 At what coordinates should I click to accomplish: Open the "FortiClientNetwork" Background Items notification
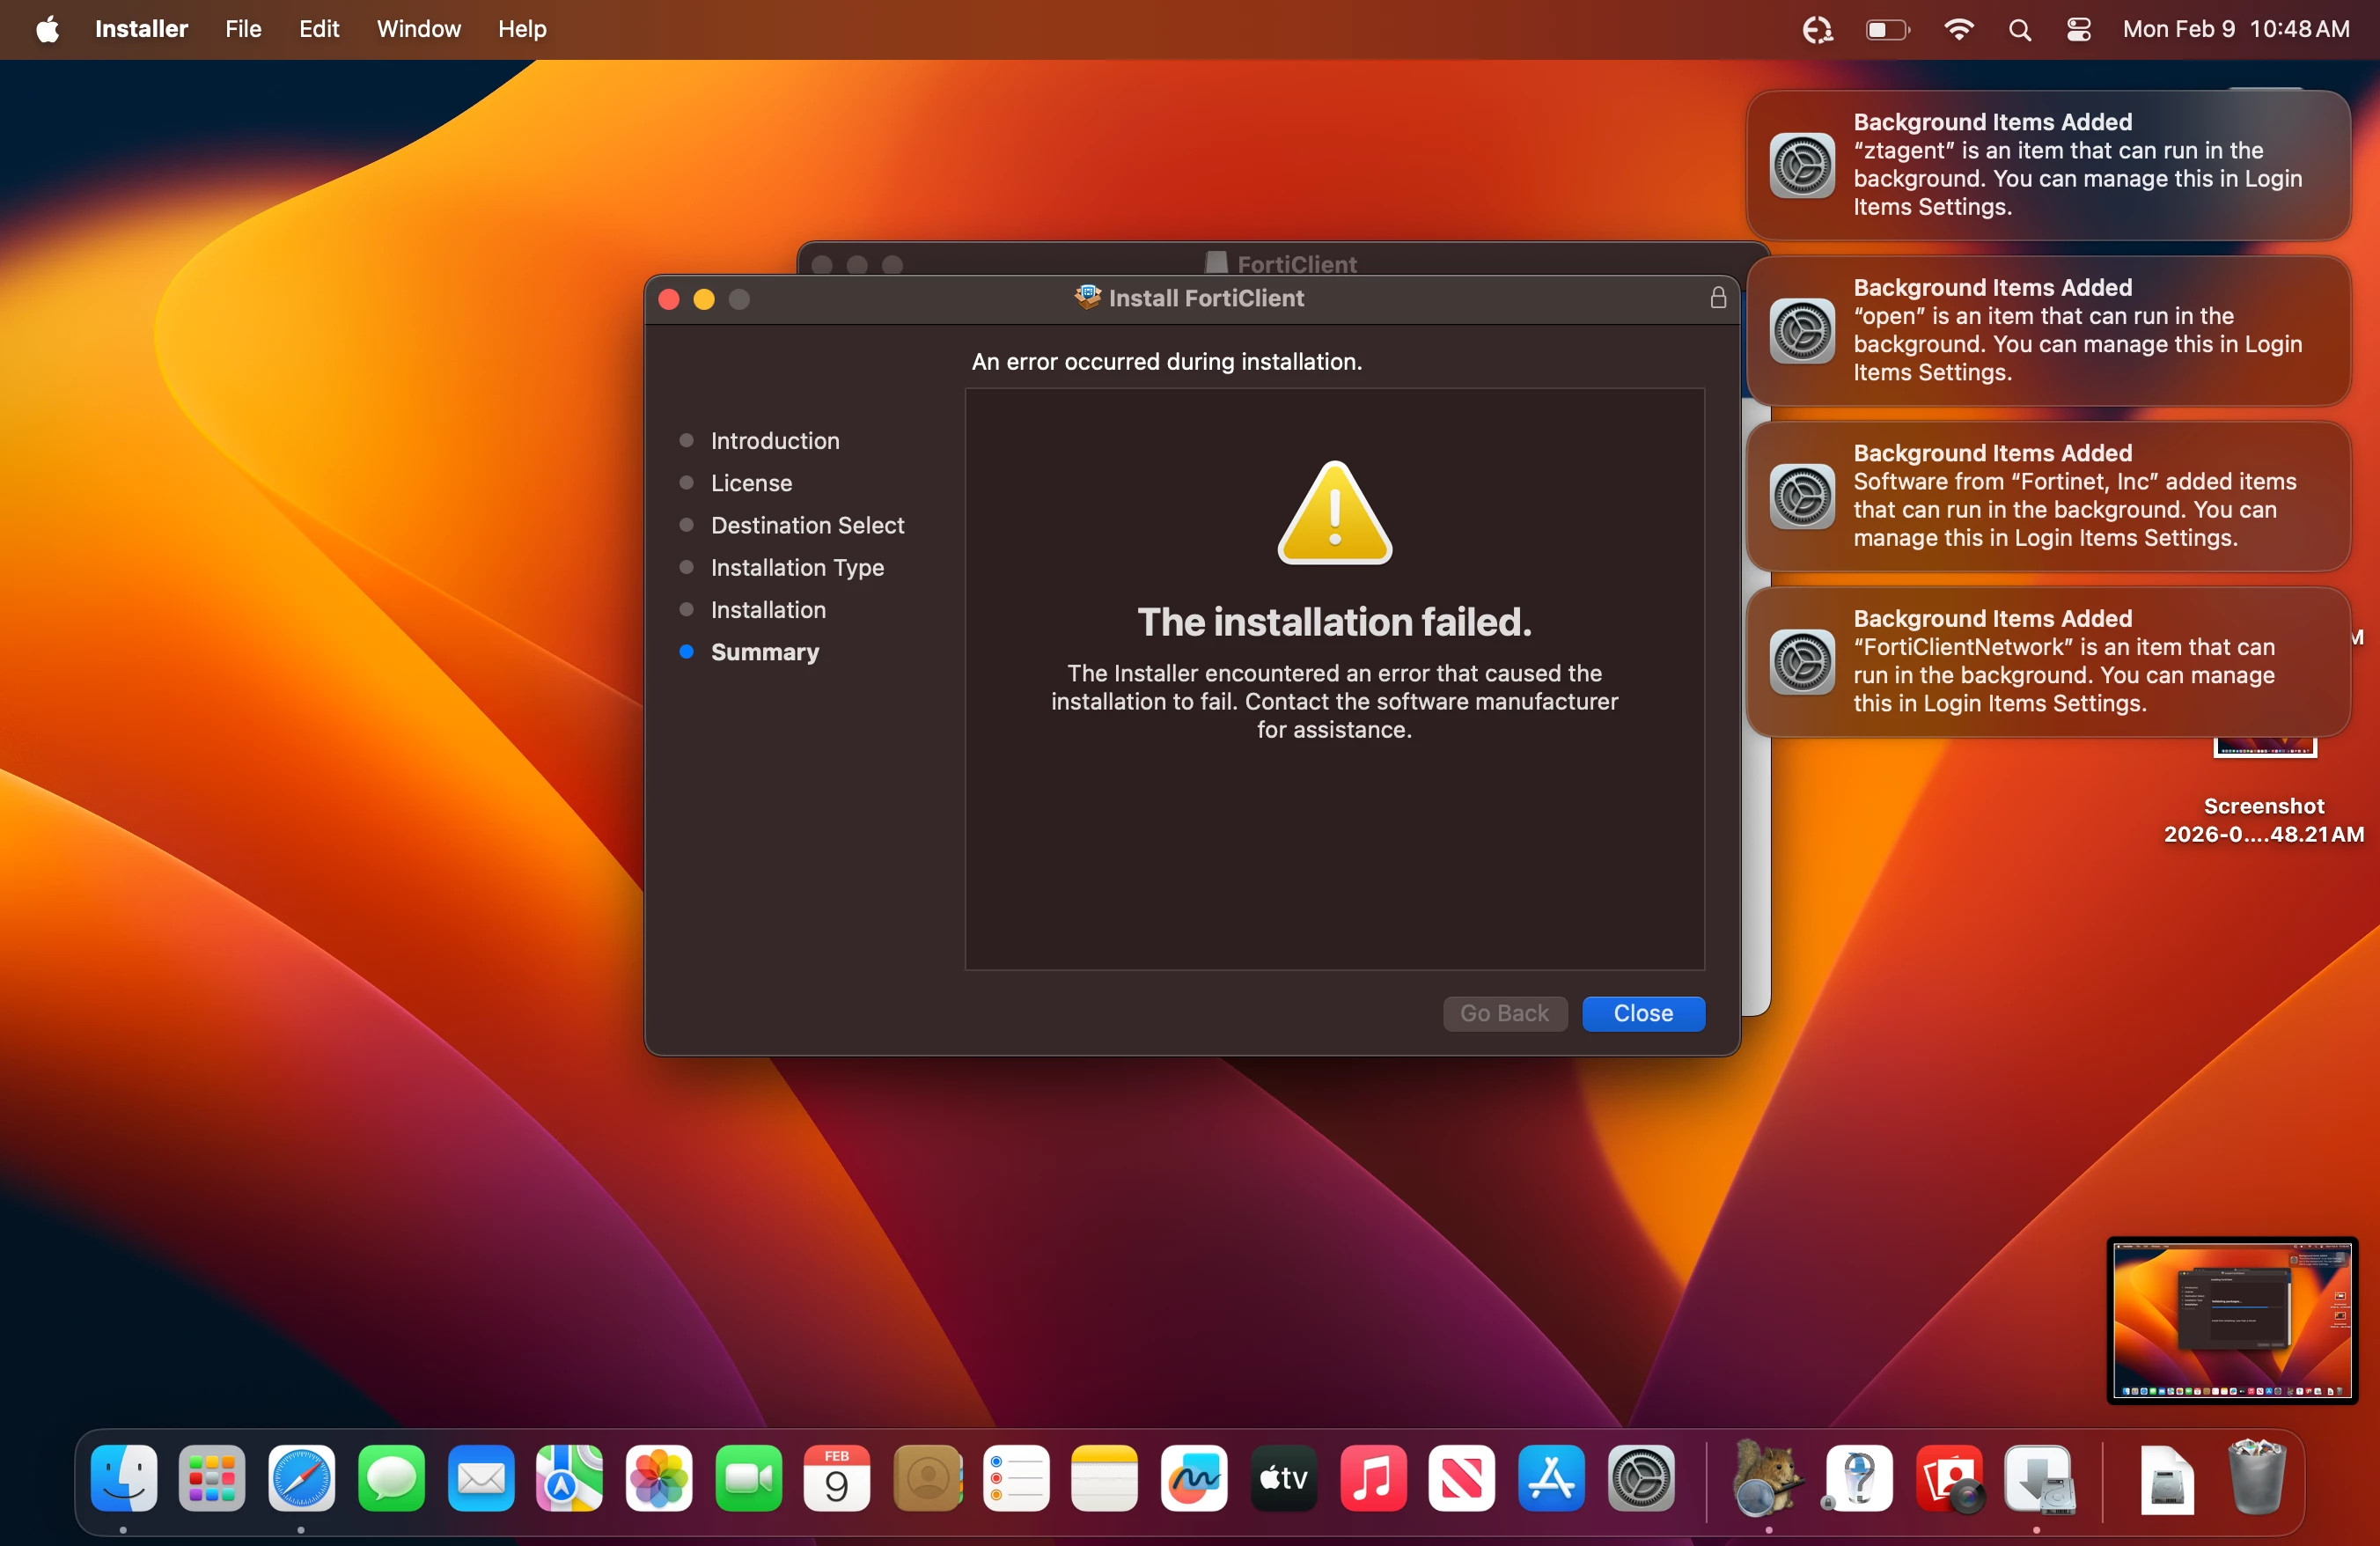[2048, 662]
